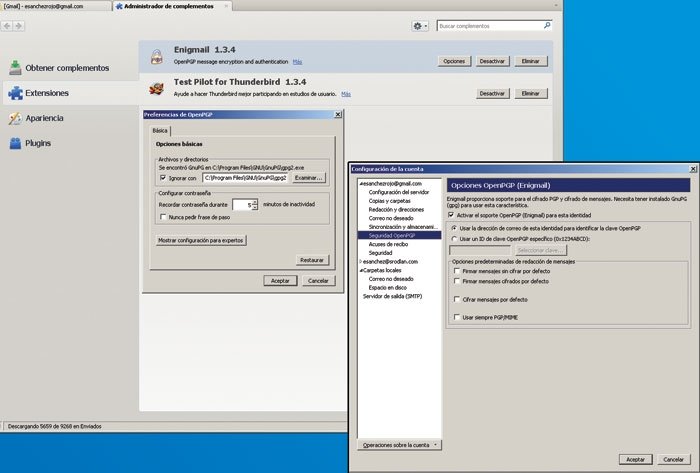Click Mostrar configuración para expertos

[x=201, y=240]
